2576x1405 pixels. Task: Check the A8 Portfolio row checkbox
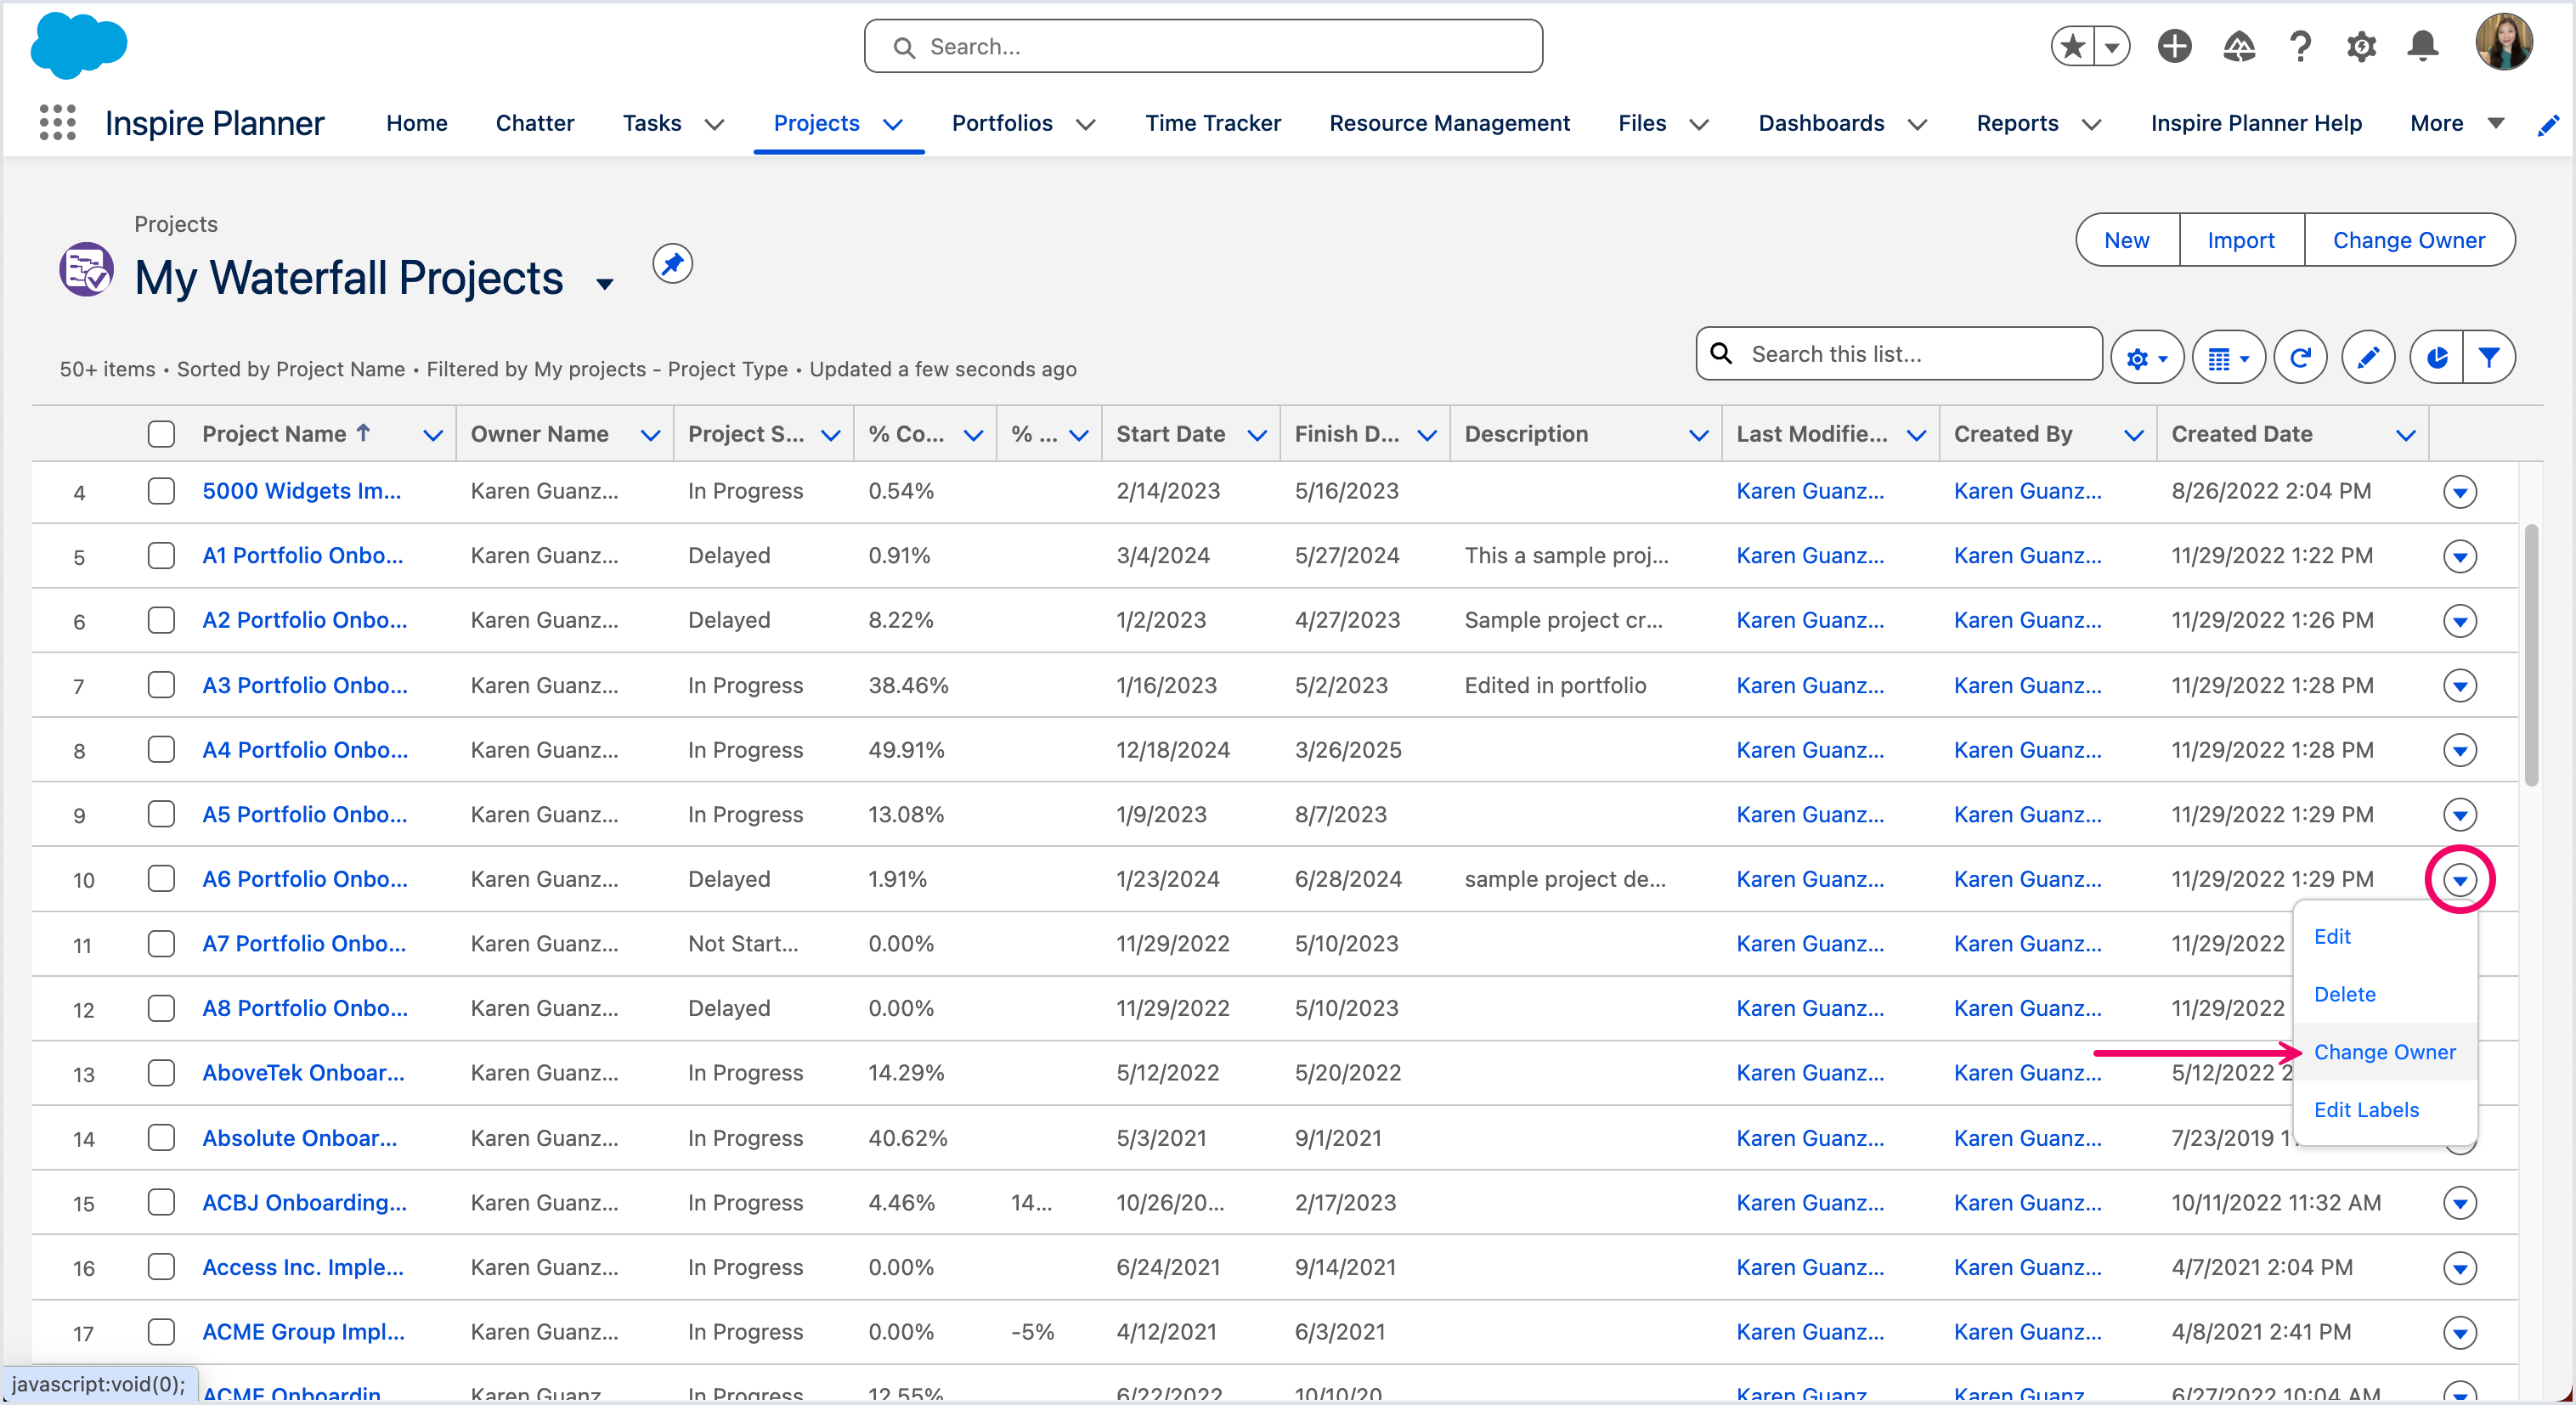(x=161, y=1008)
